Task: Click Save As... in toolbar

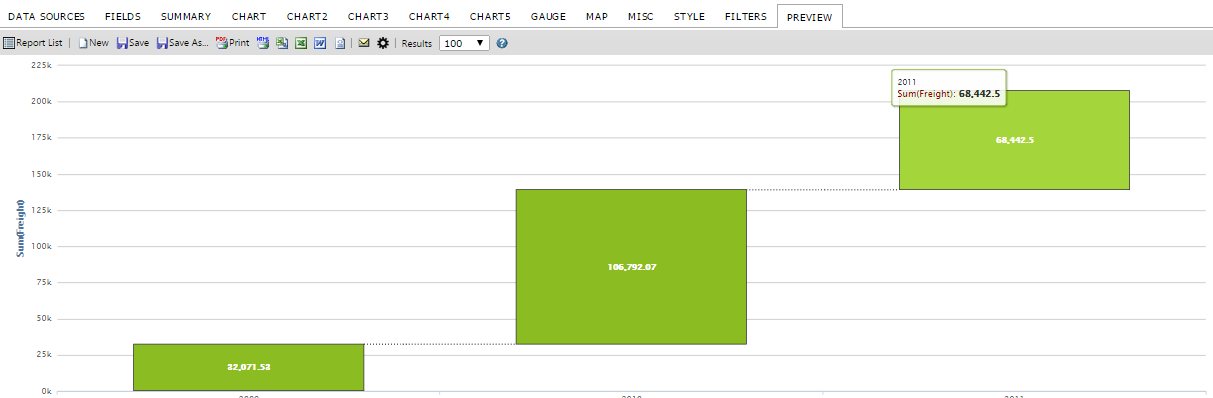Action: click(x=182, y=44)
